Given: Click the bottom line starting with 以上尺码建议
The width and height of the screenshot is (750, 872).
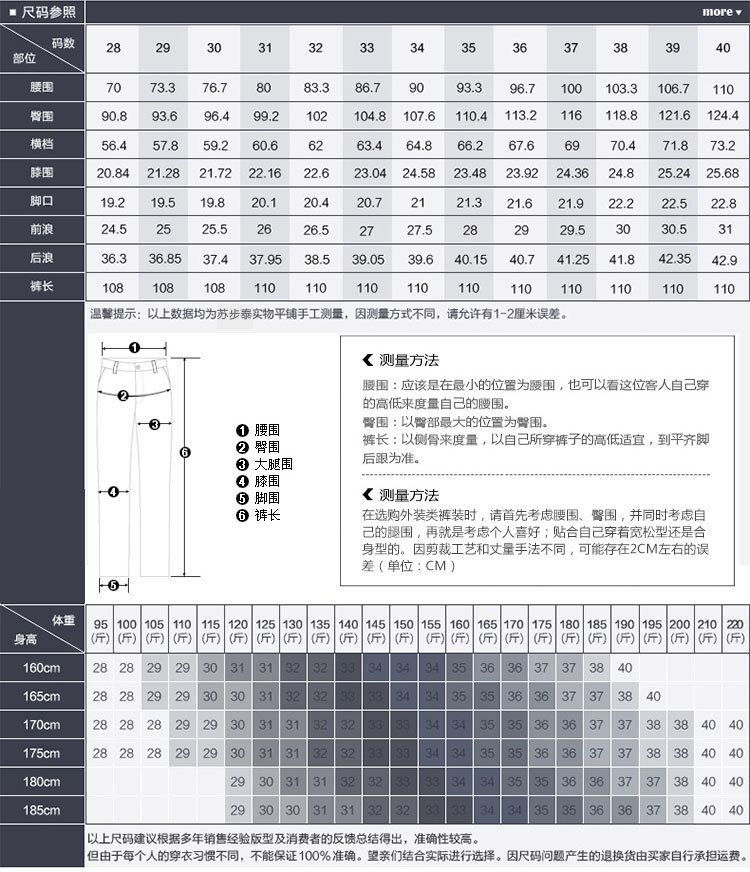Looking at the screenshot, I should (283, 839).
